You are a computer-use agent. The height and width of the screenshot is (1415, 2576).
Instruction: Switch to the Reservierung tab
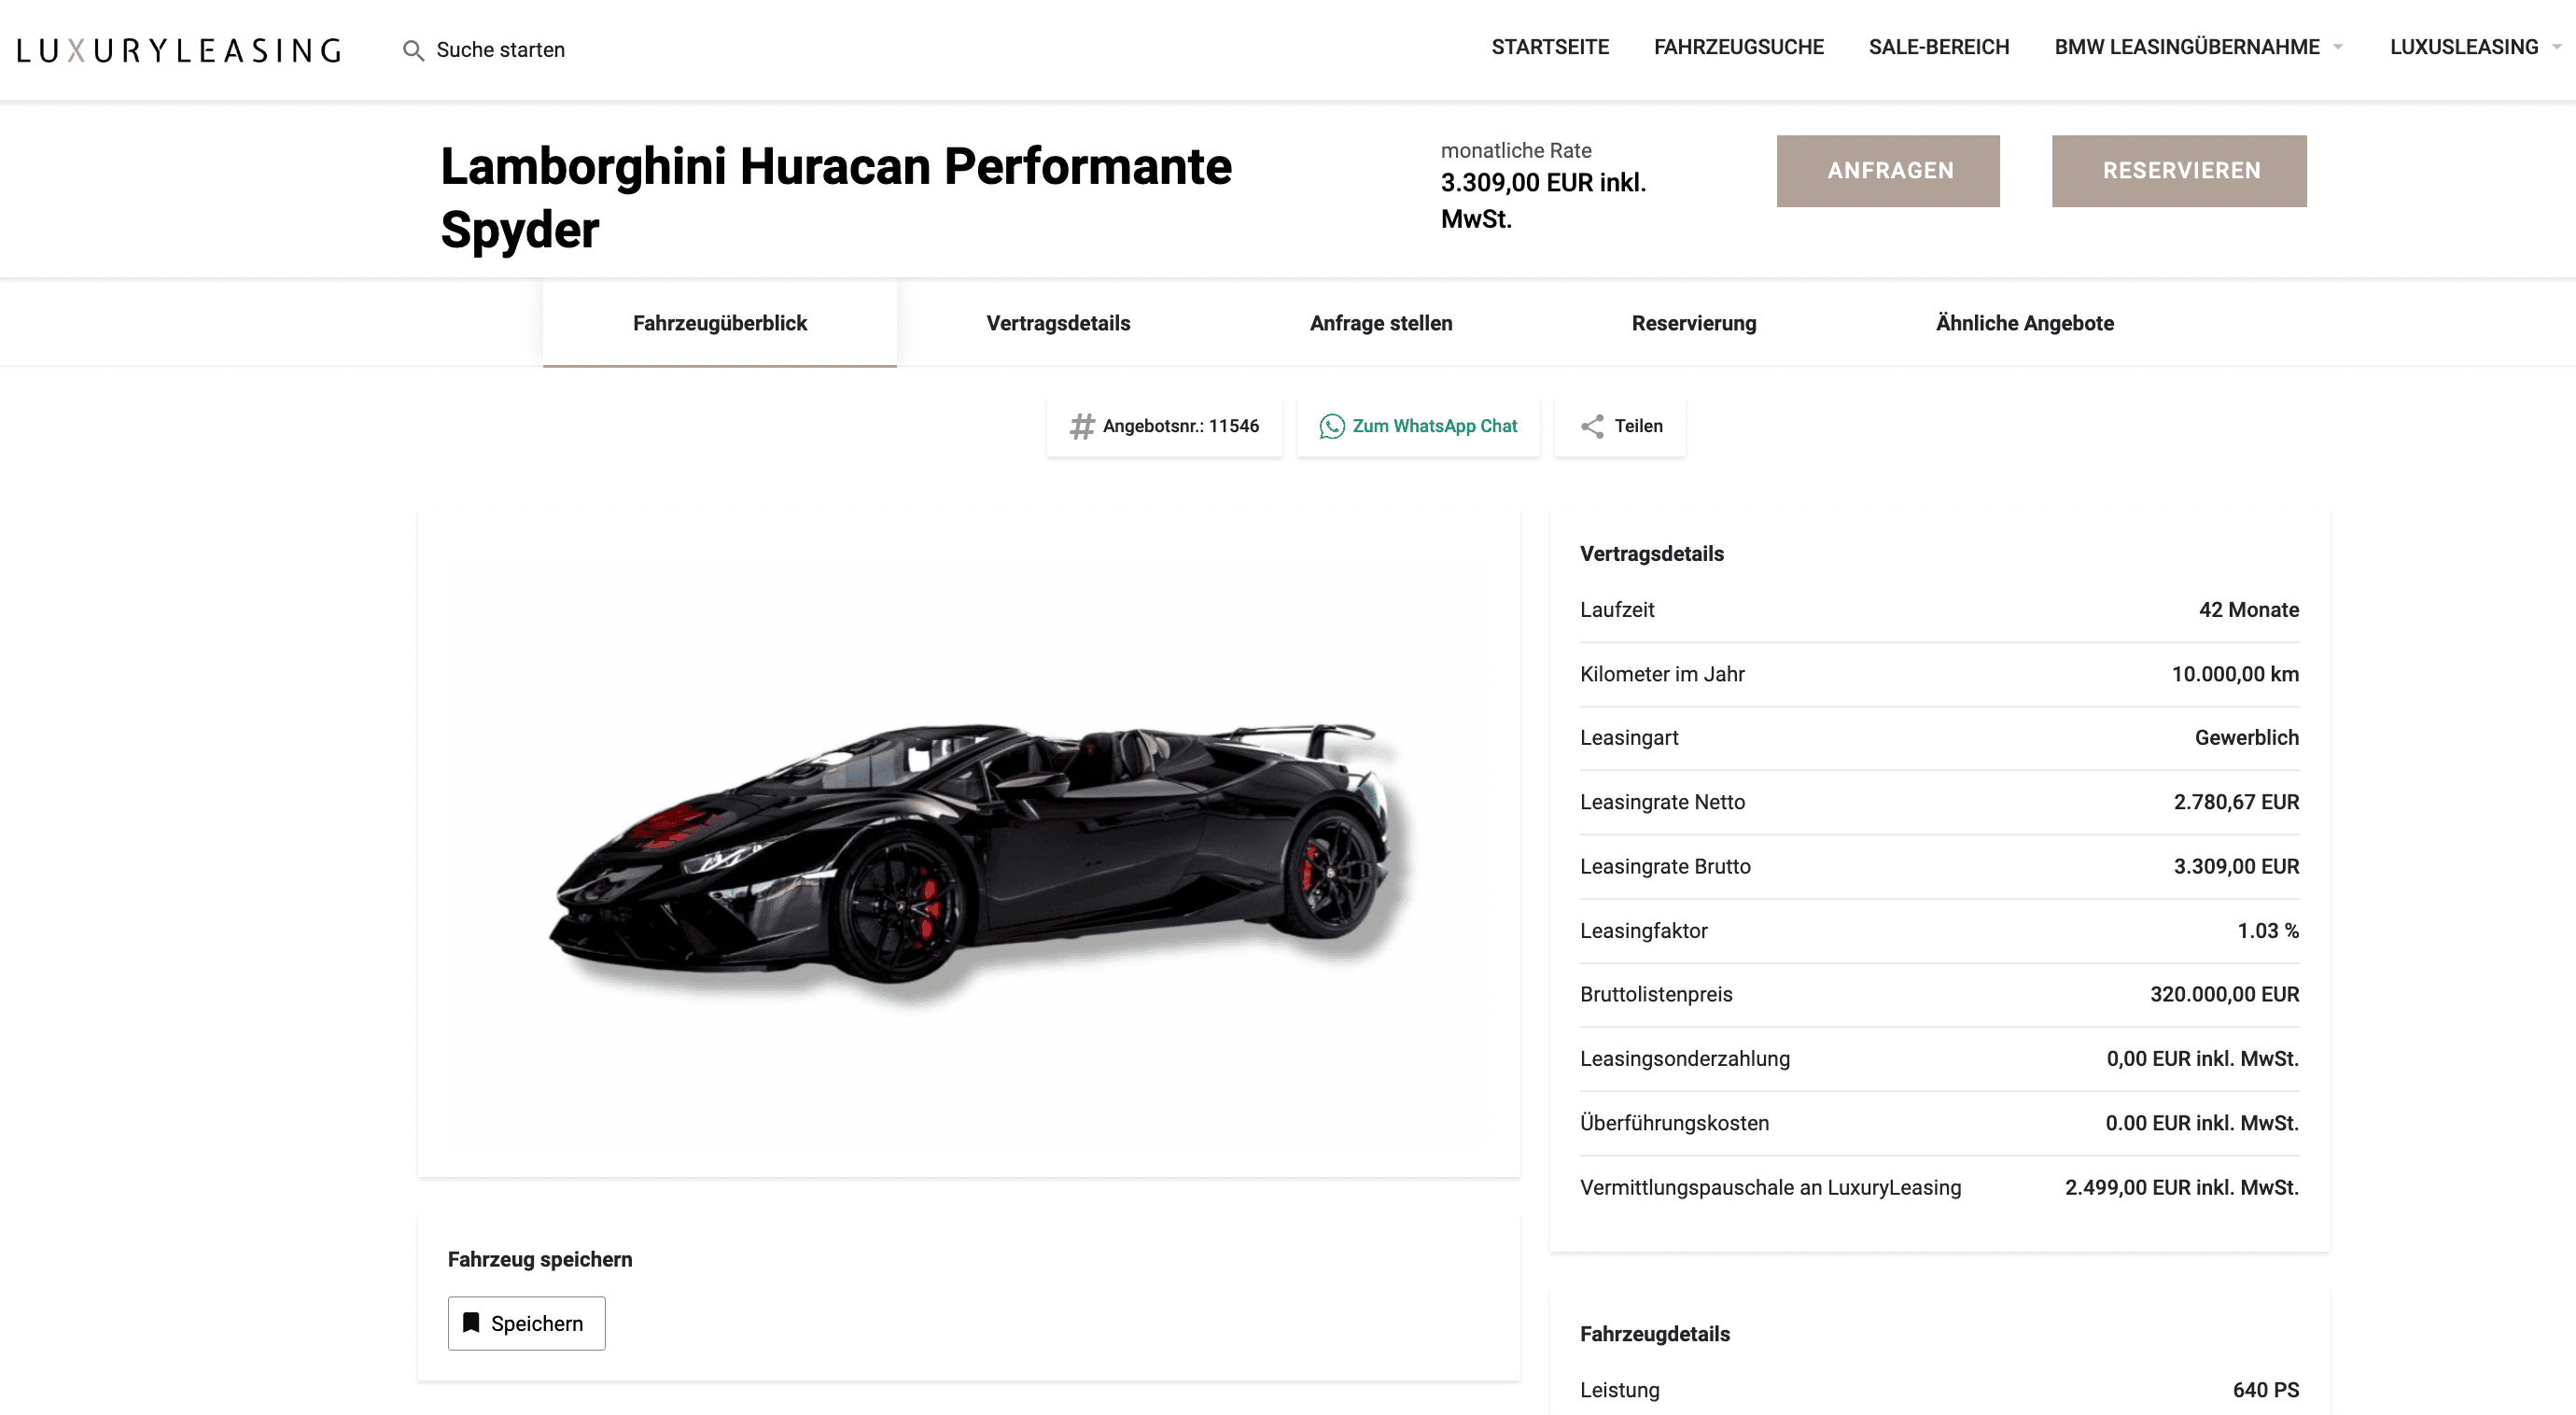point(1694,323)
